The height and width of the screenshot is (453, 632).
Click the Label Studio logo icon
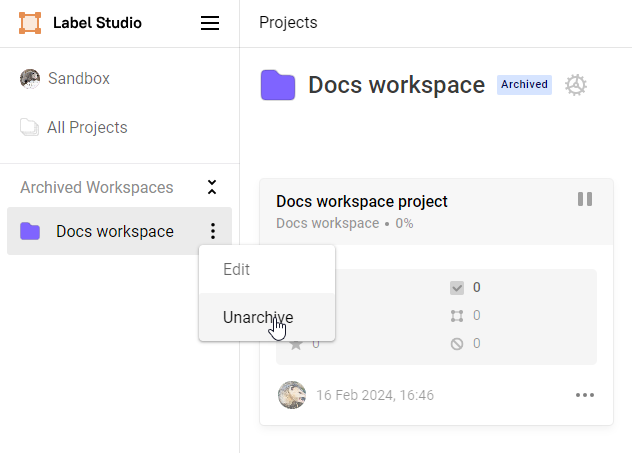click(x=31, y=23)
